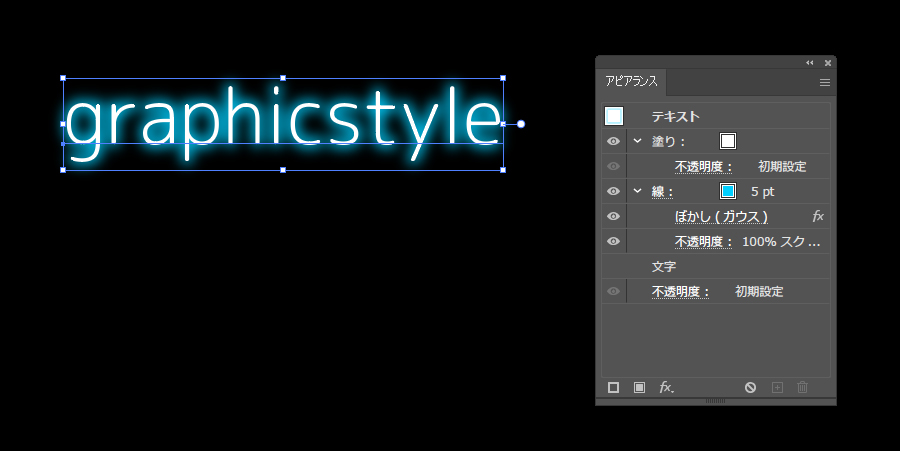Hide the ぼかし (ガウス) effect
This screenshot has width=900, height=451.
coord(613,216)
